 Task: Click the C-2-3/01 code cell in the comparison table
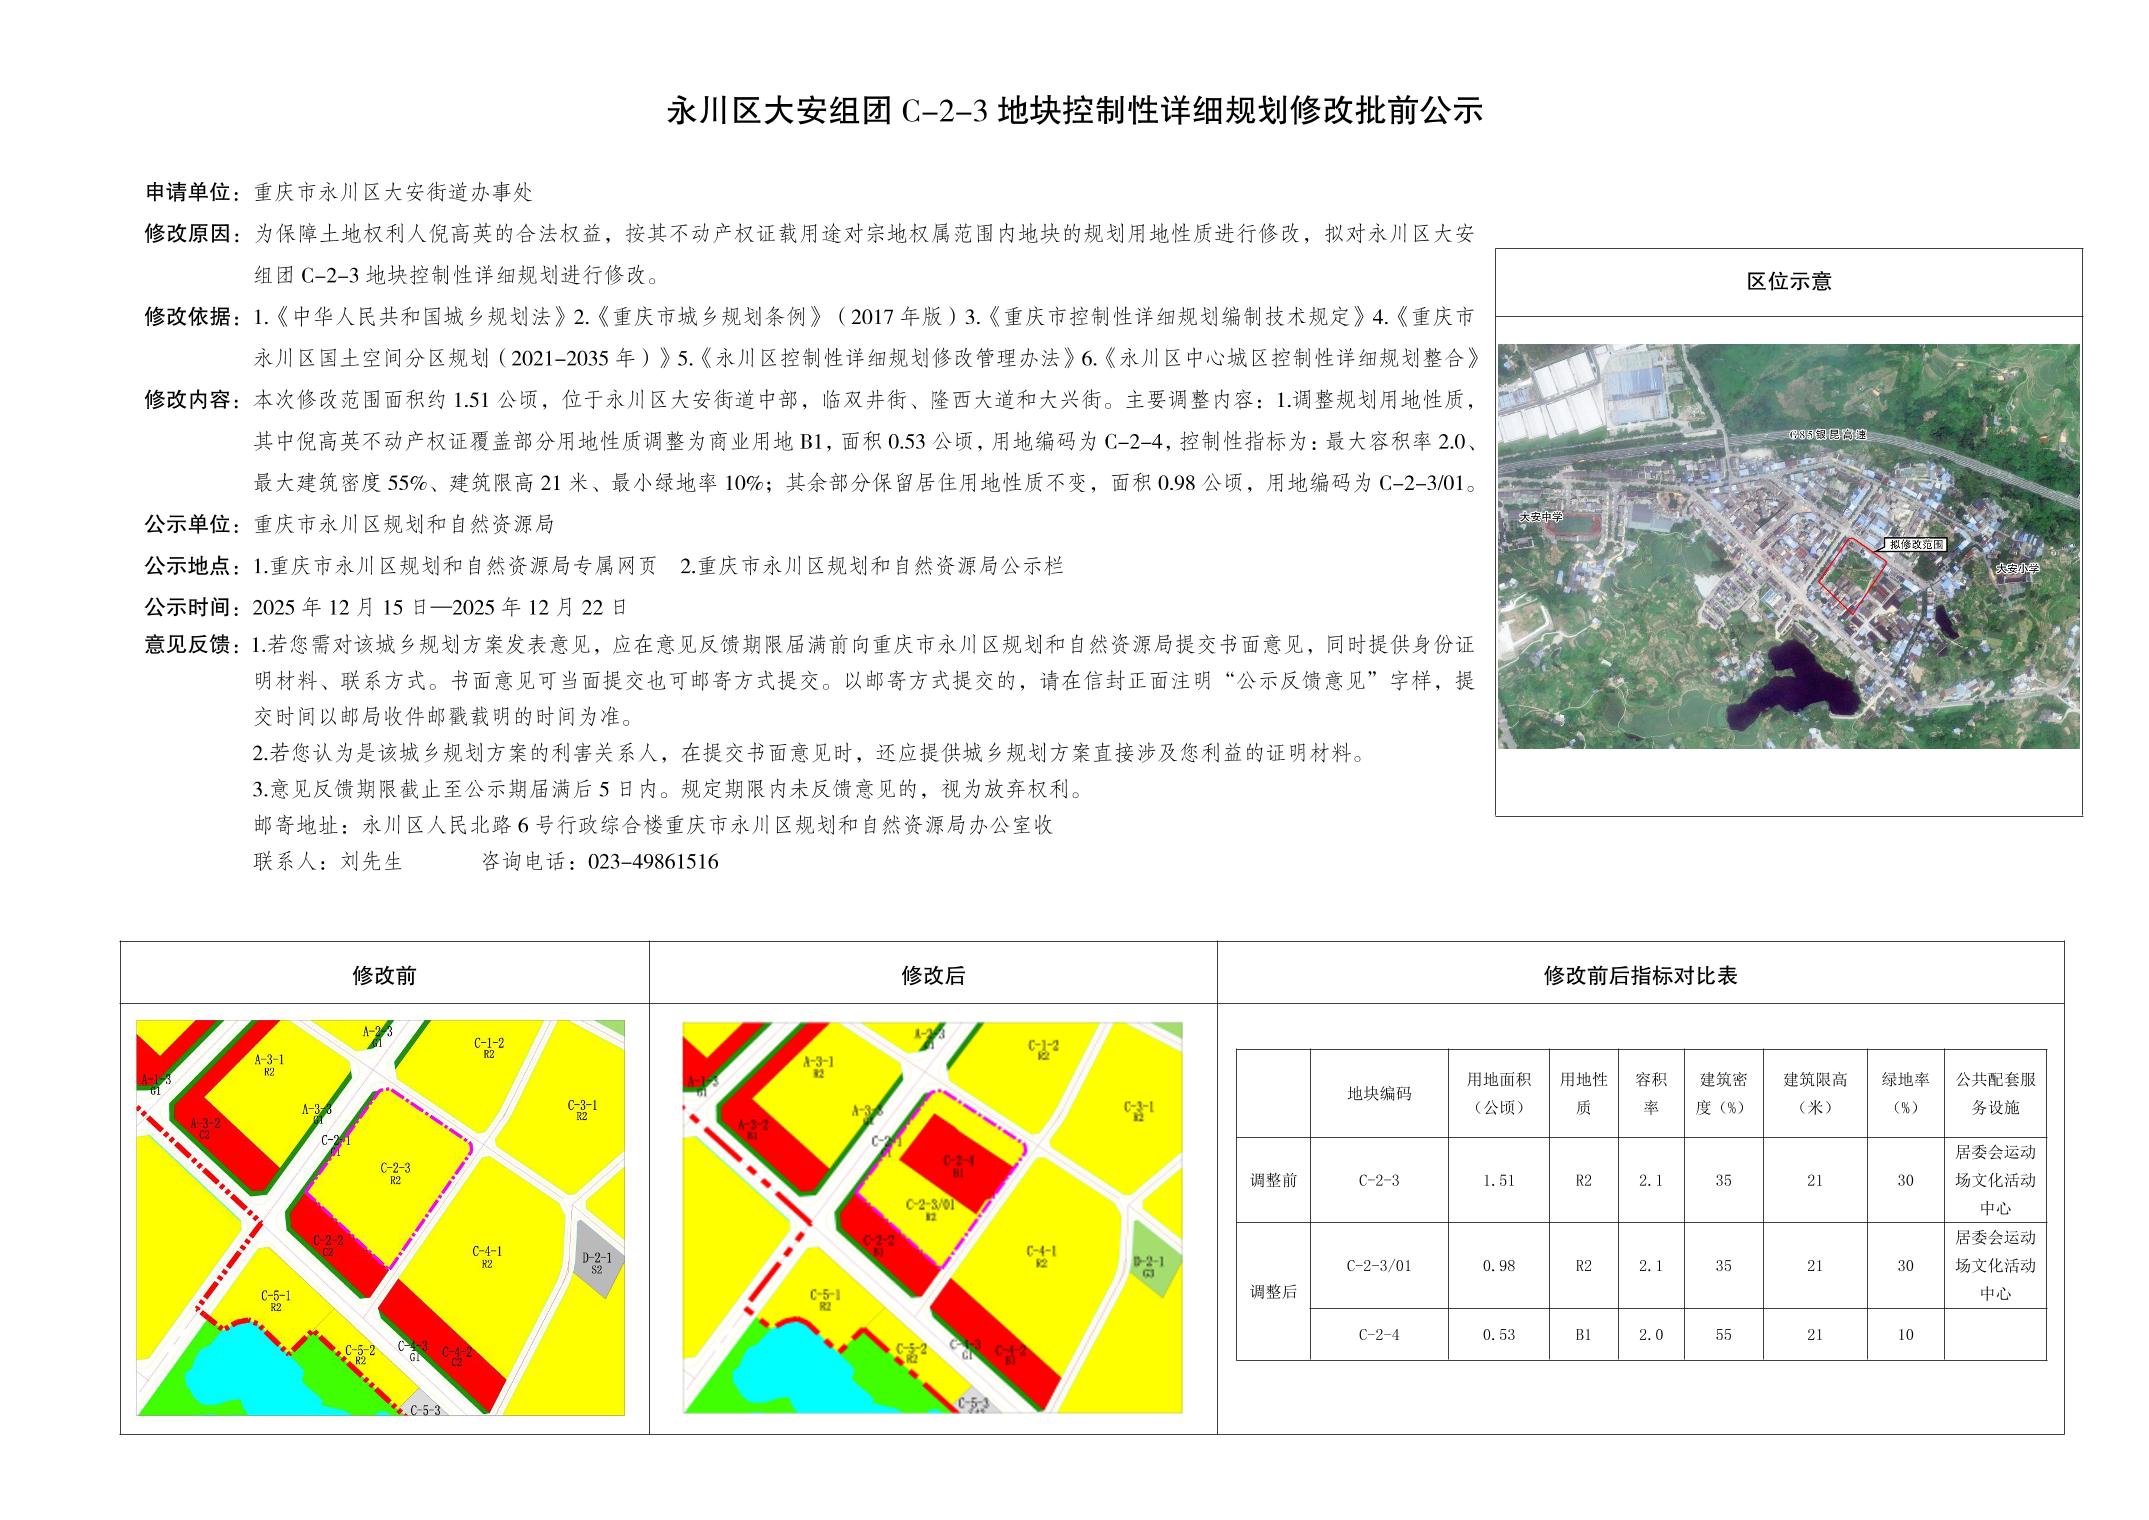coord(1378,1266)
